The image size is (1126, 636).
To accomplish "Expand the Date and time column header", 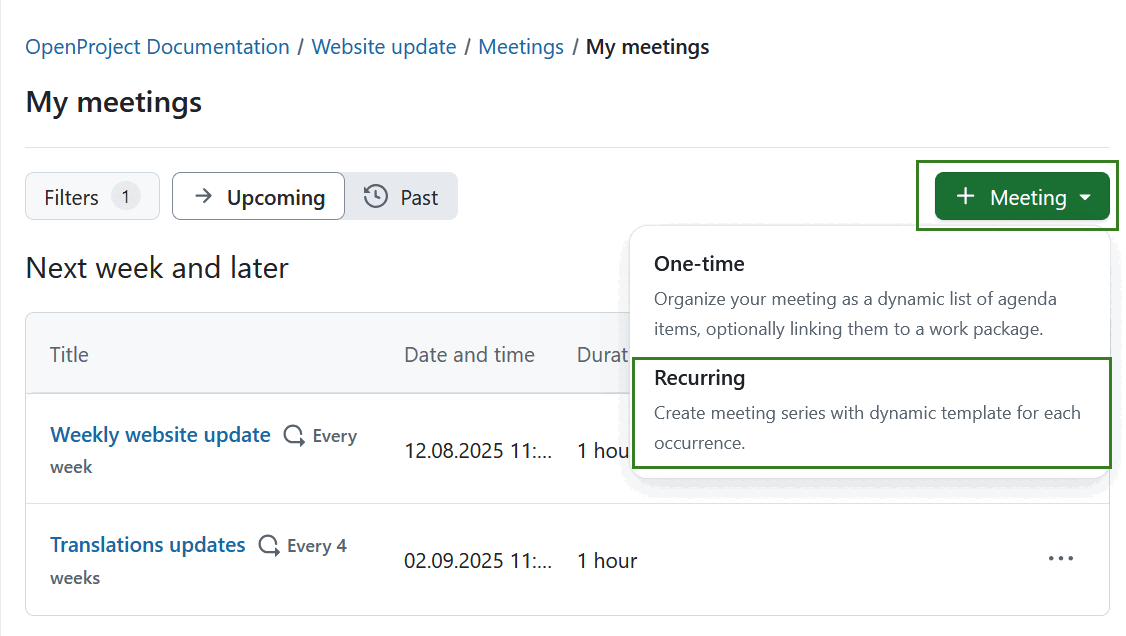I will click(469, 354).
